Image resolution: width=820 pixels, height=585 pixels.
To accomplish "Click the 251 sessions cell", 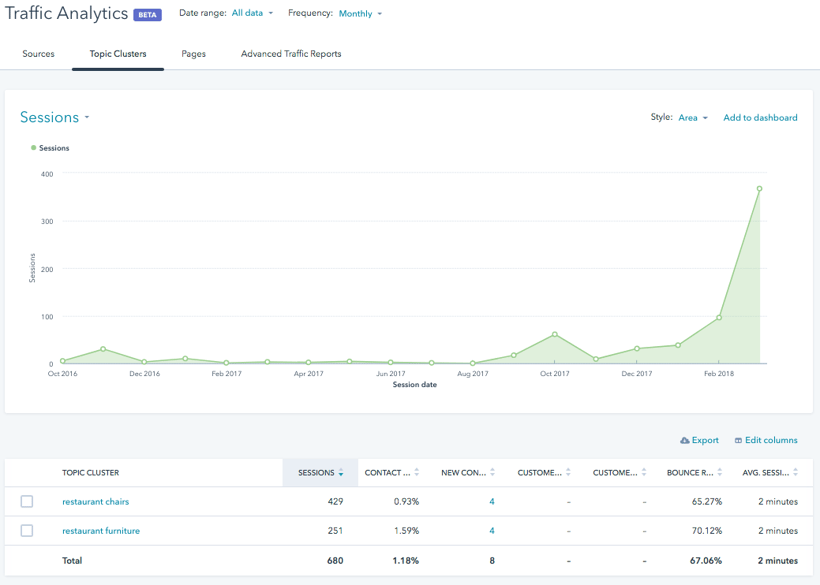I will (335, 531).
